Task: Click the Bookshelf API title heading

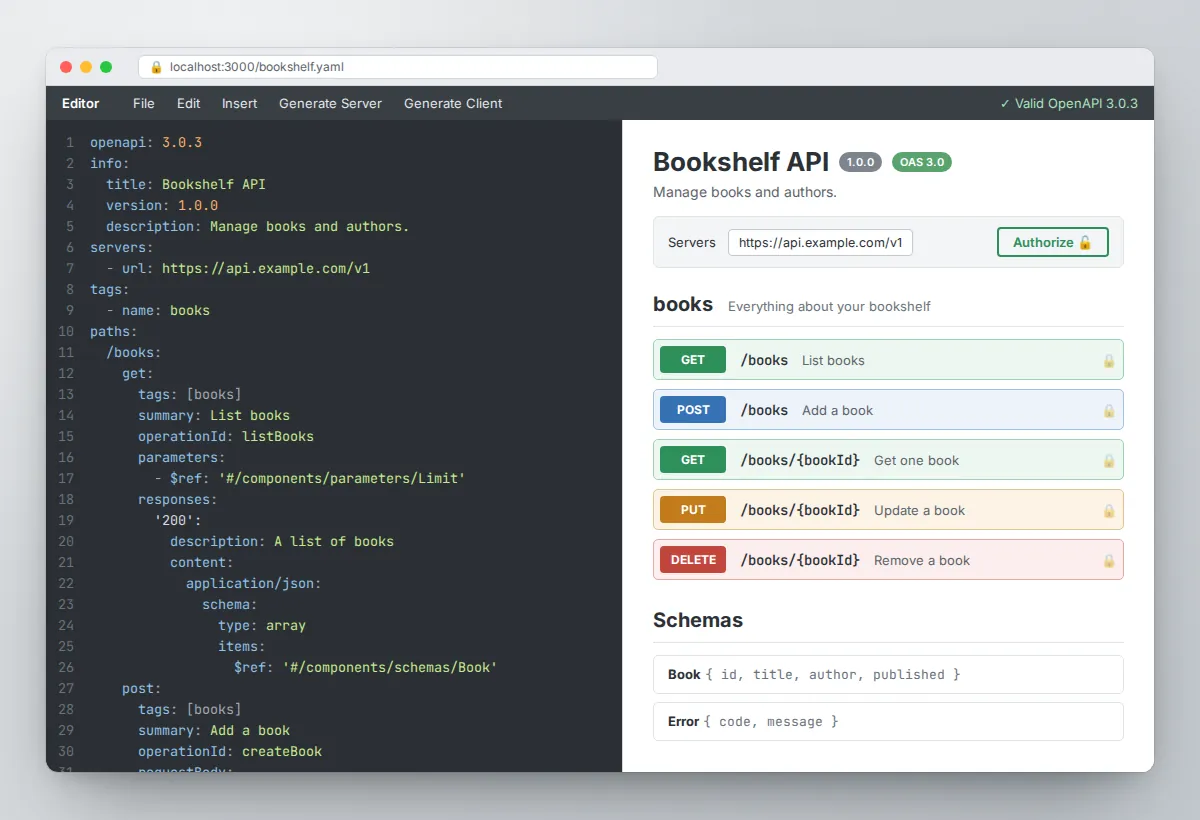Action: click(x=741, y=162)
